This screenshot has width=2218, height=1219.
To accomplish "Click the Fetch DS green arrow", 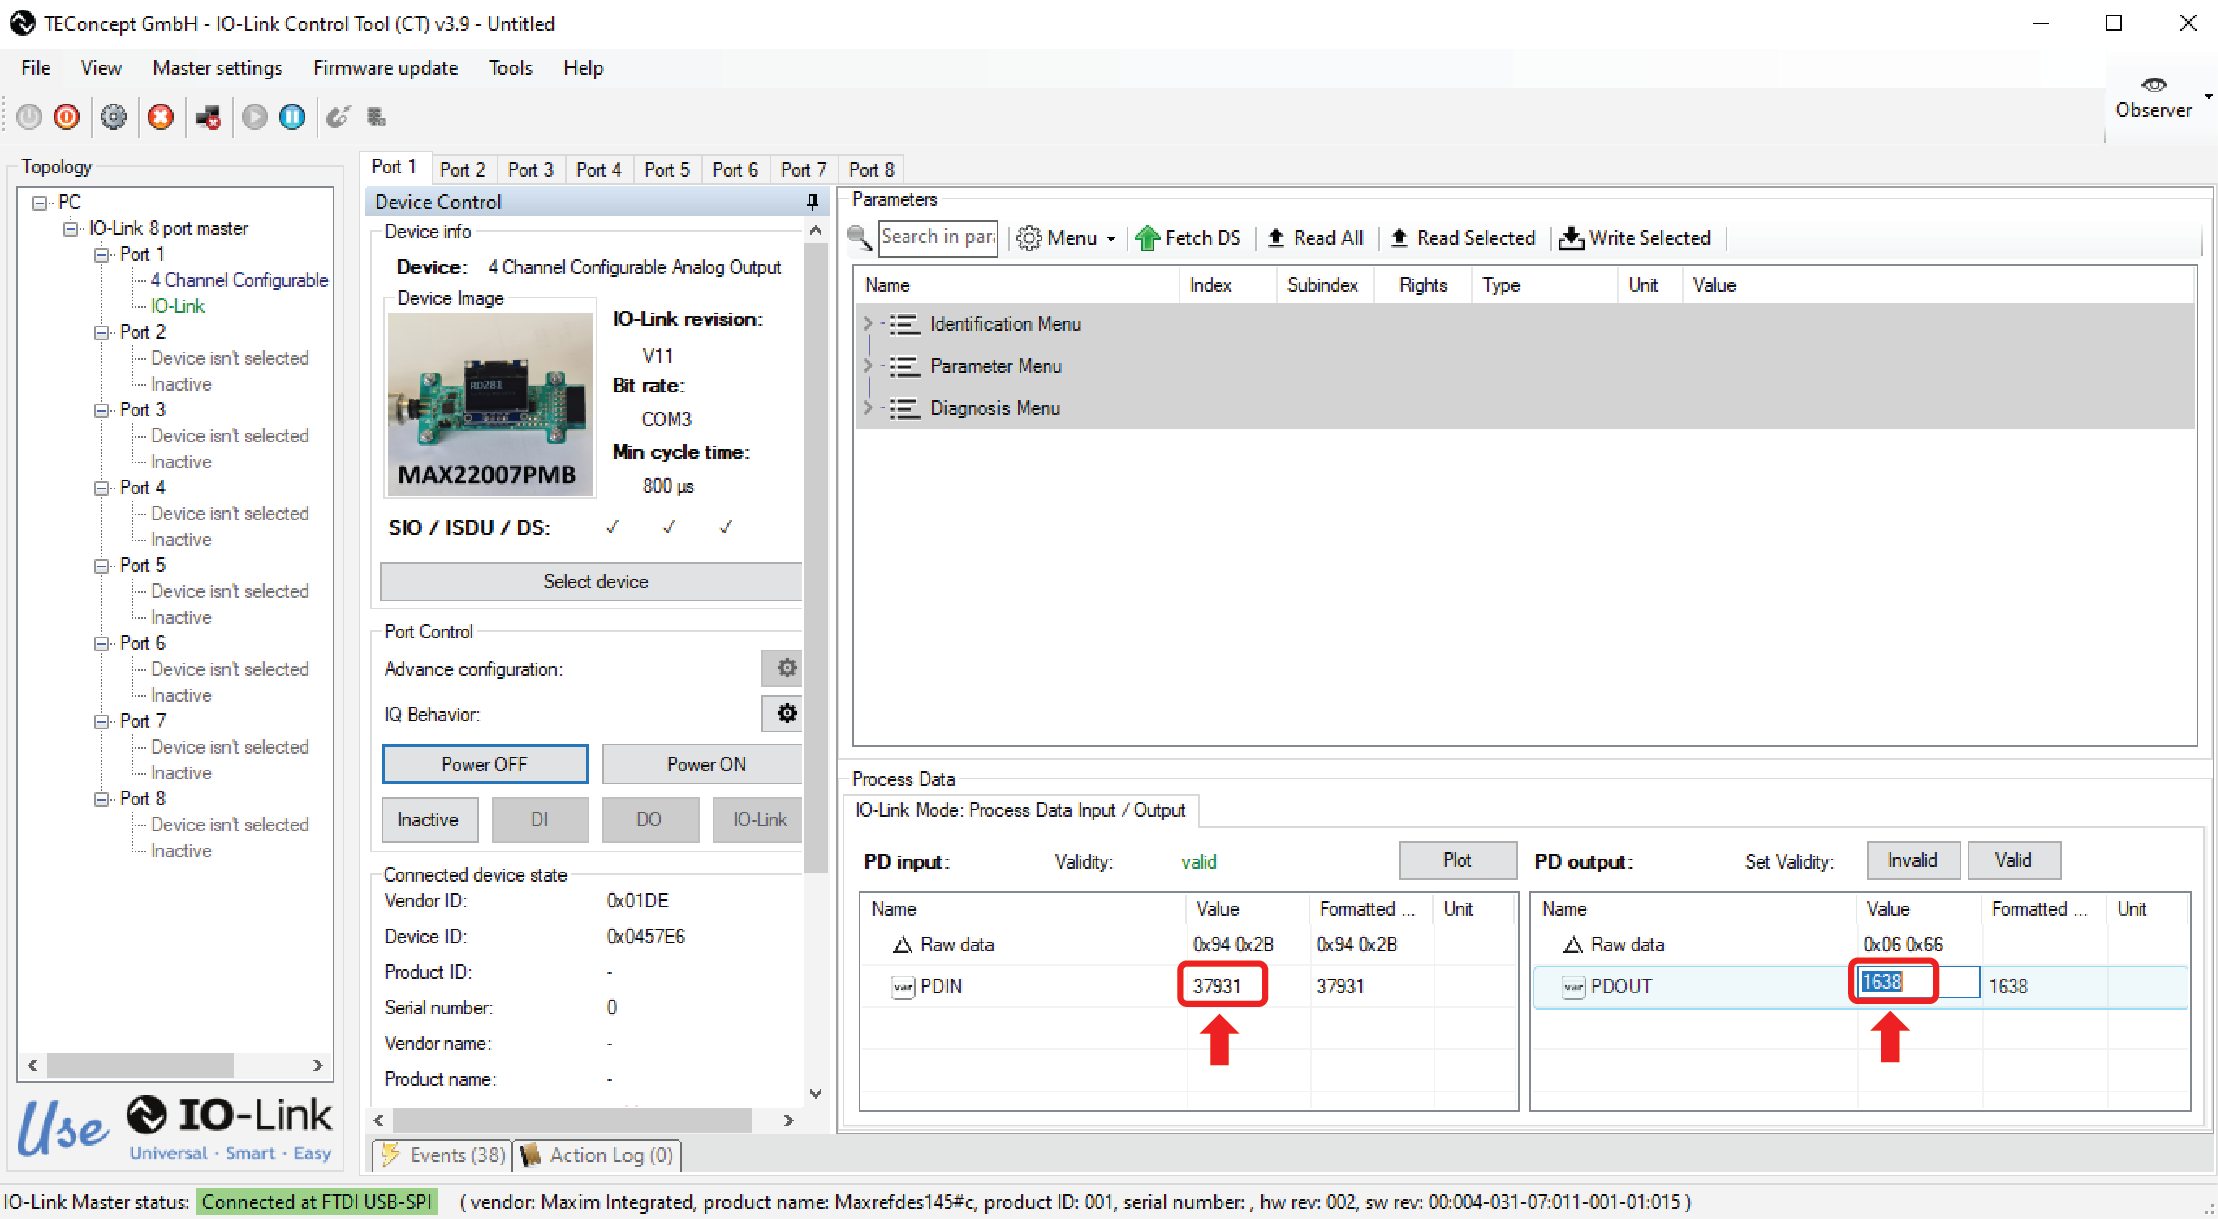I will pyautogui.click(x=1147, y=238).
